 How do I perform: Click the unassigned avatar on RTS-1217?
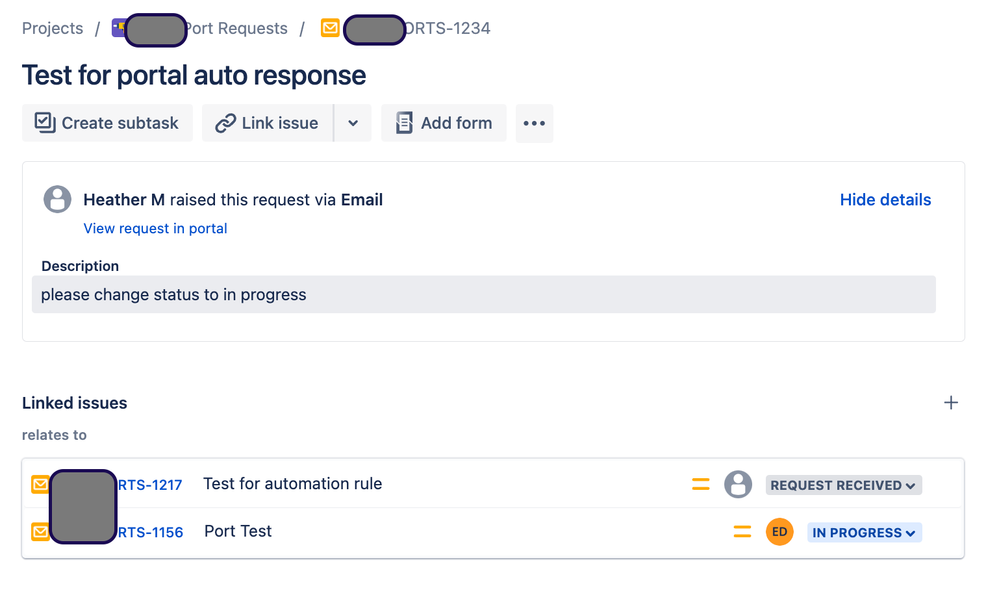[x=738, y=484]
